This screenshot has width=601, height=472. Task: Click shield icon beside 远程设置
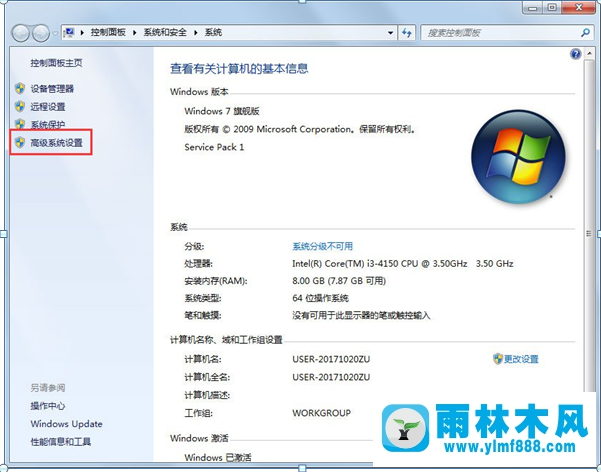20,106
